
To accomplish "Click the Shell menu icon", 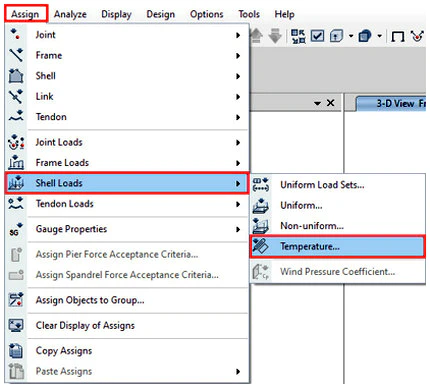I will coord(16,76).
